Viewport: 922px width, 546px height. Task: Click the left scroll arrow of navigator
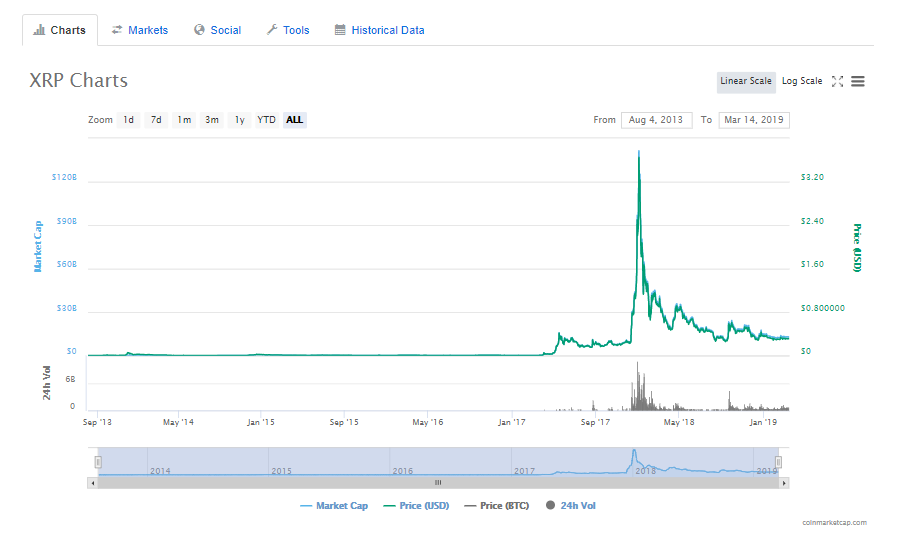point(92,483)
